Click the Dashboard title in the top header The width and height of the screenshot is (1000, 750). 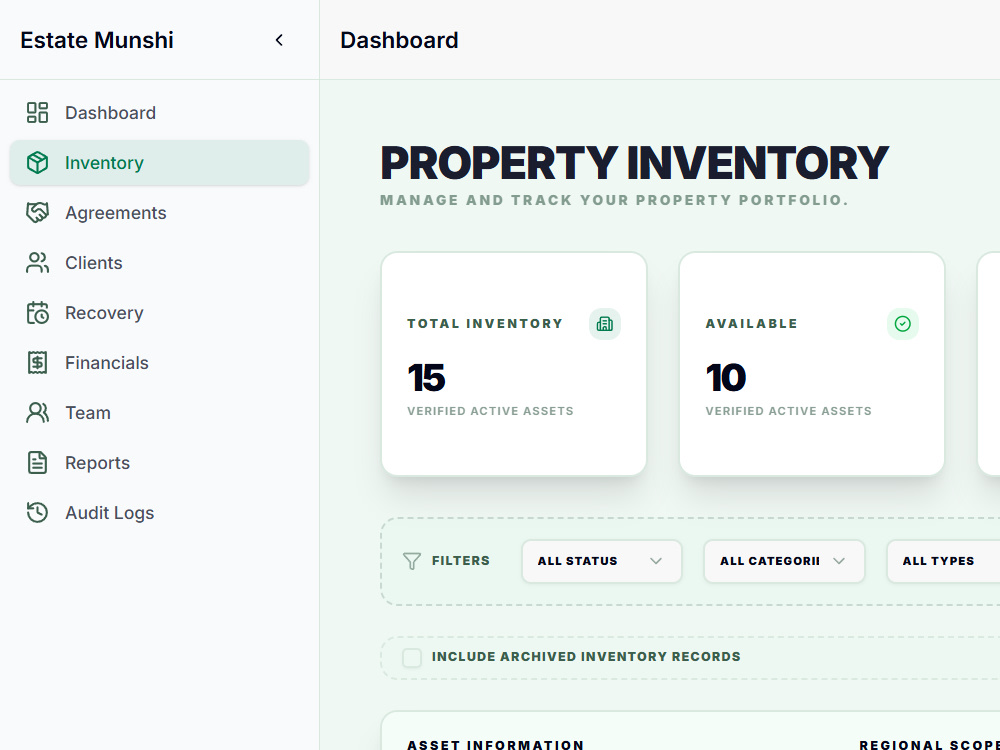(399, 40)
